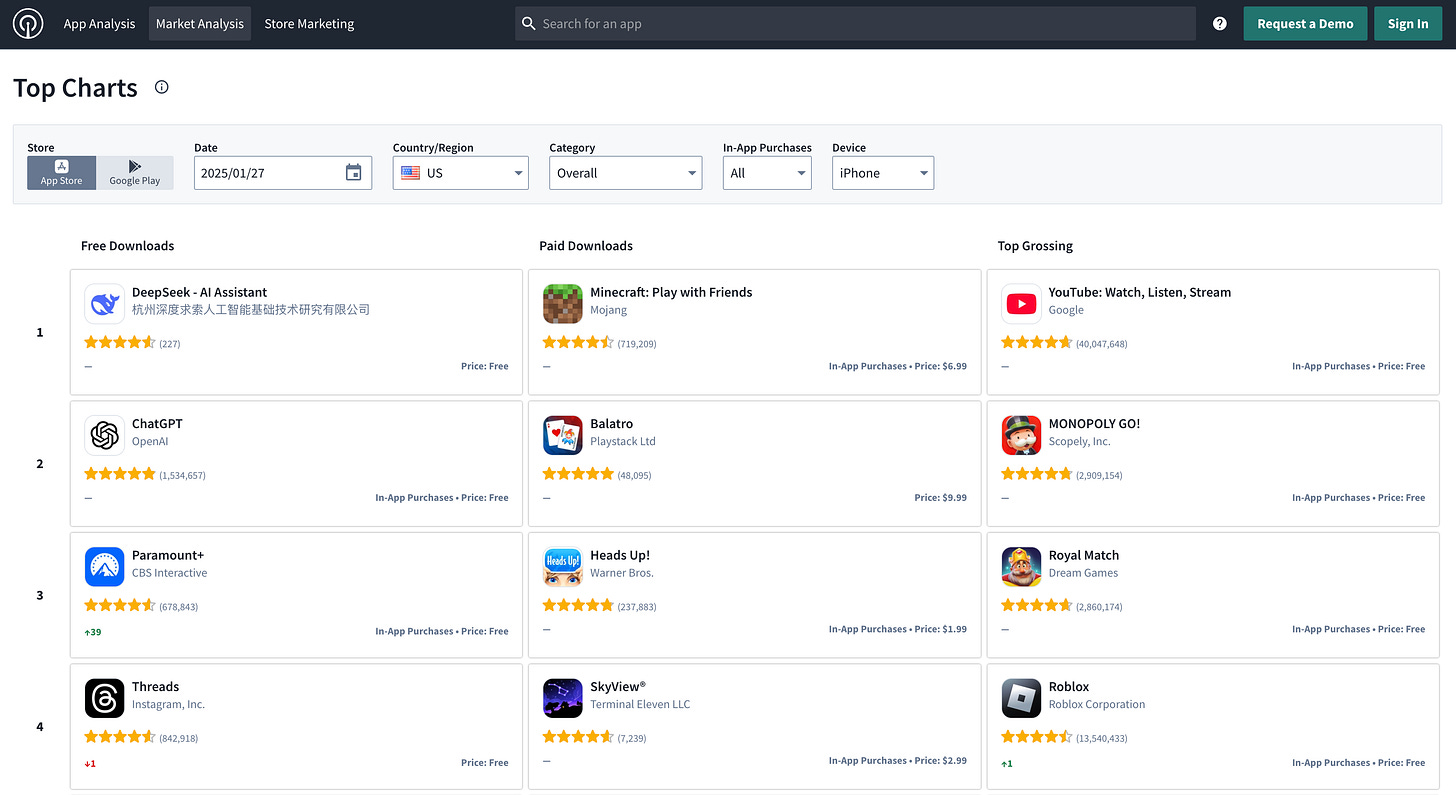This screenshot has width=1456, height=795.
Task: Click the Request a Demo button
Action: pos(1305,24)
